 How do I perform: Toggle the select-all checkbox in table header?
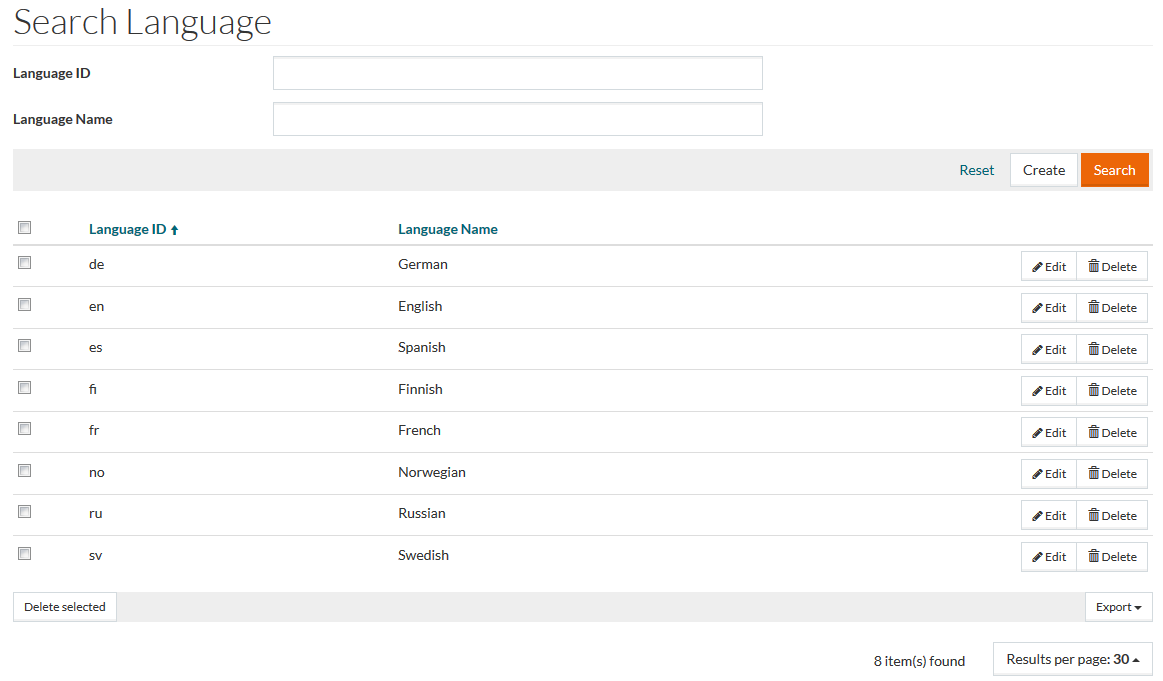click(25, 228)
